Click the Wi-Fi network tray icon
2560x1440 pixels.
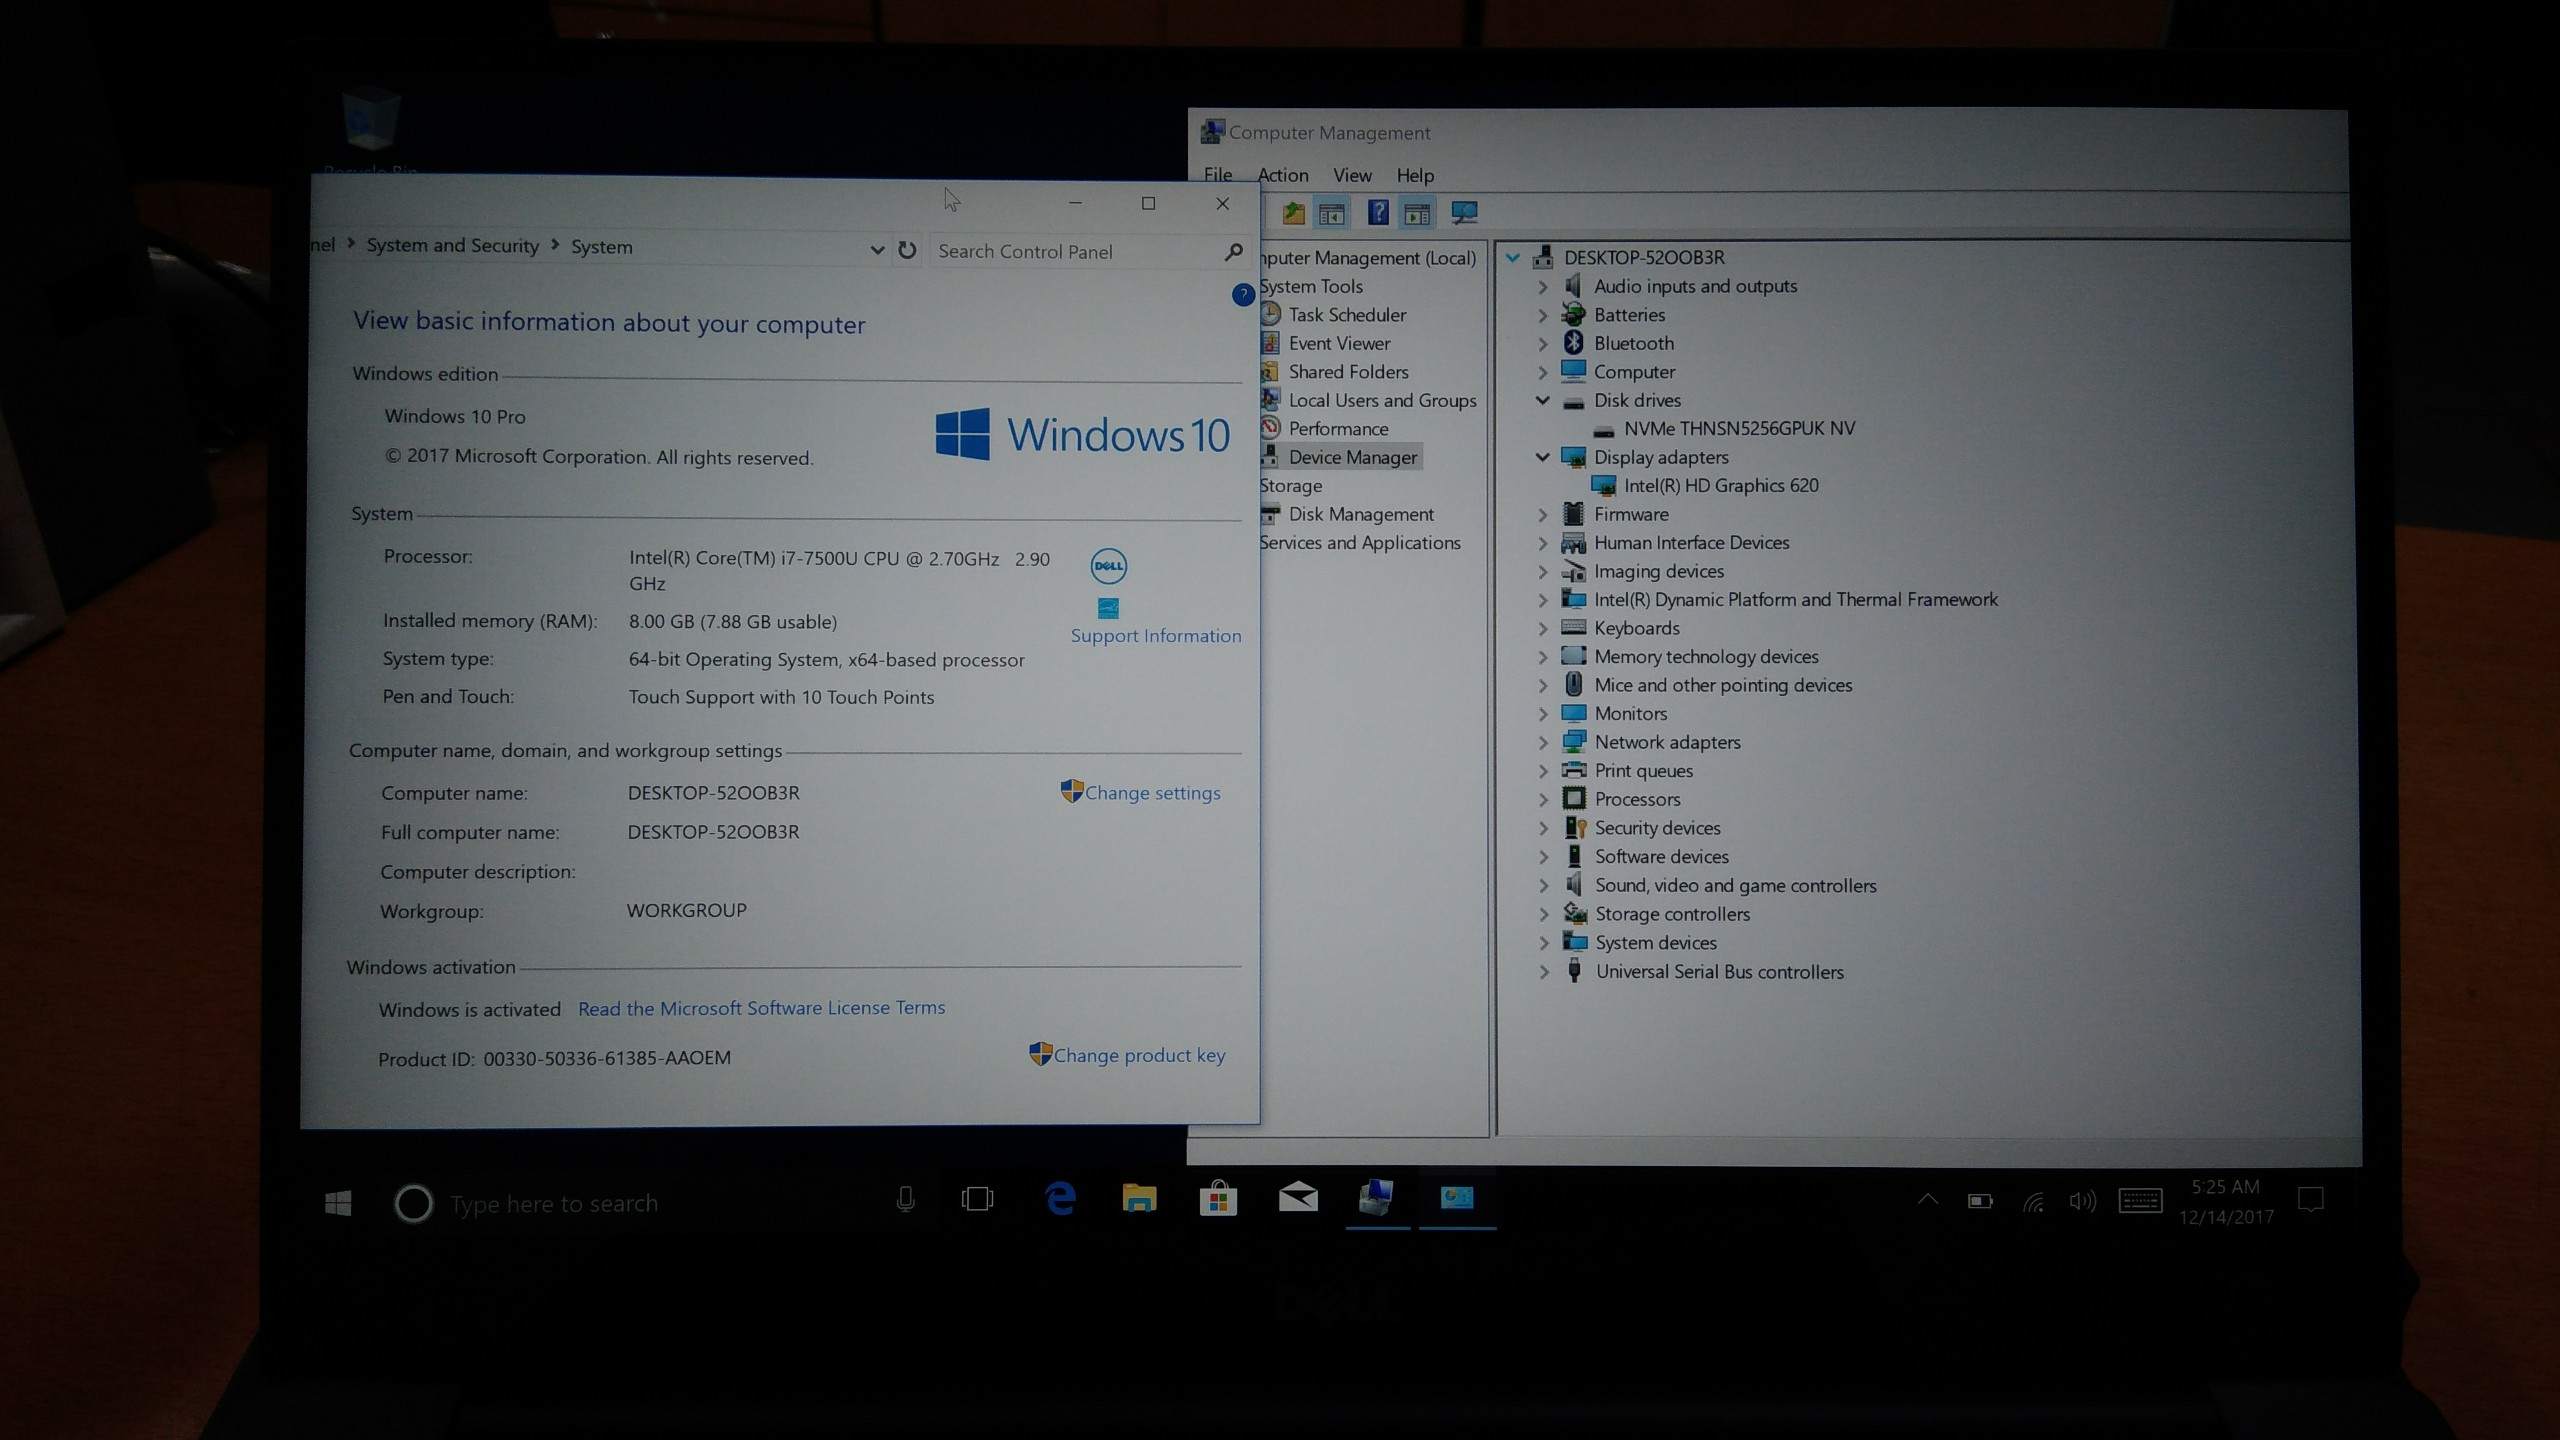point(2033,1201)
